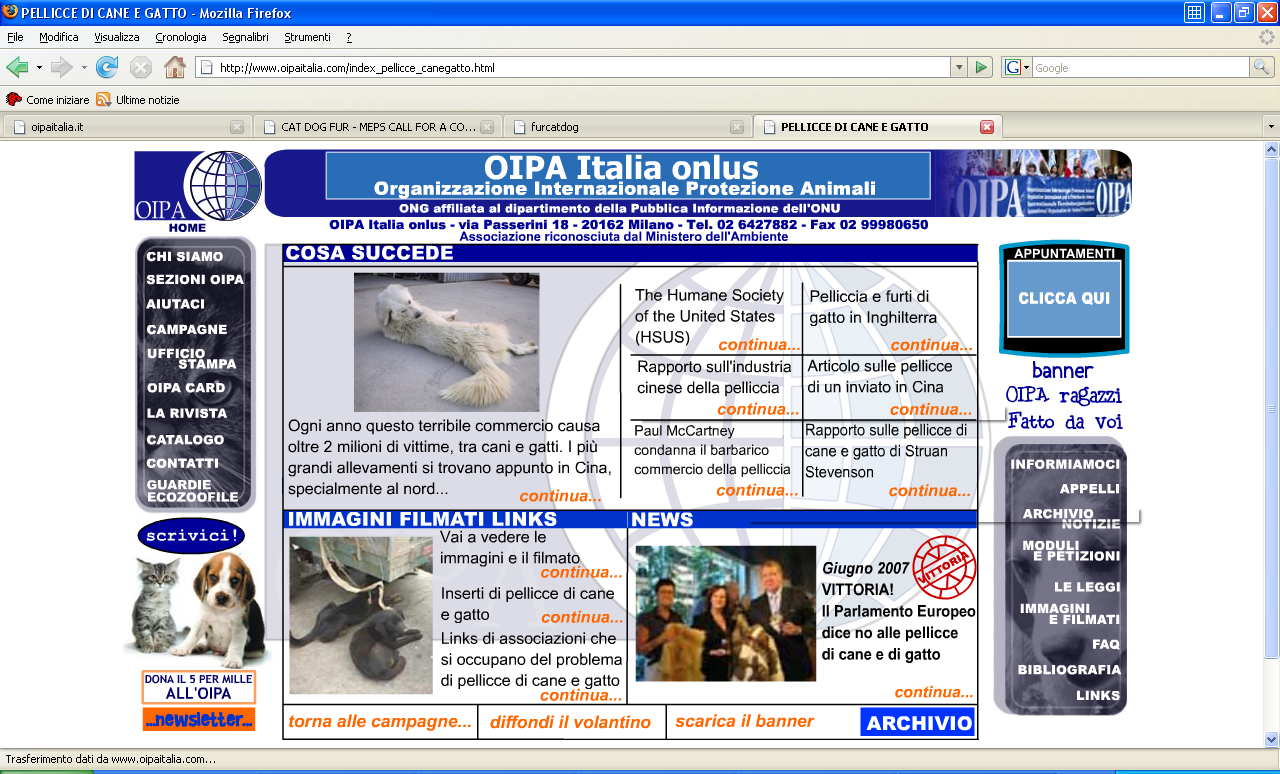Open the Strumenti menu
The width and height of the screenshot is (1280, 774).
(307, 37)
